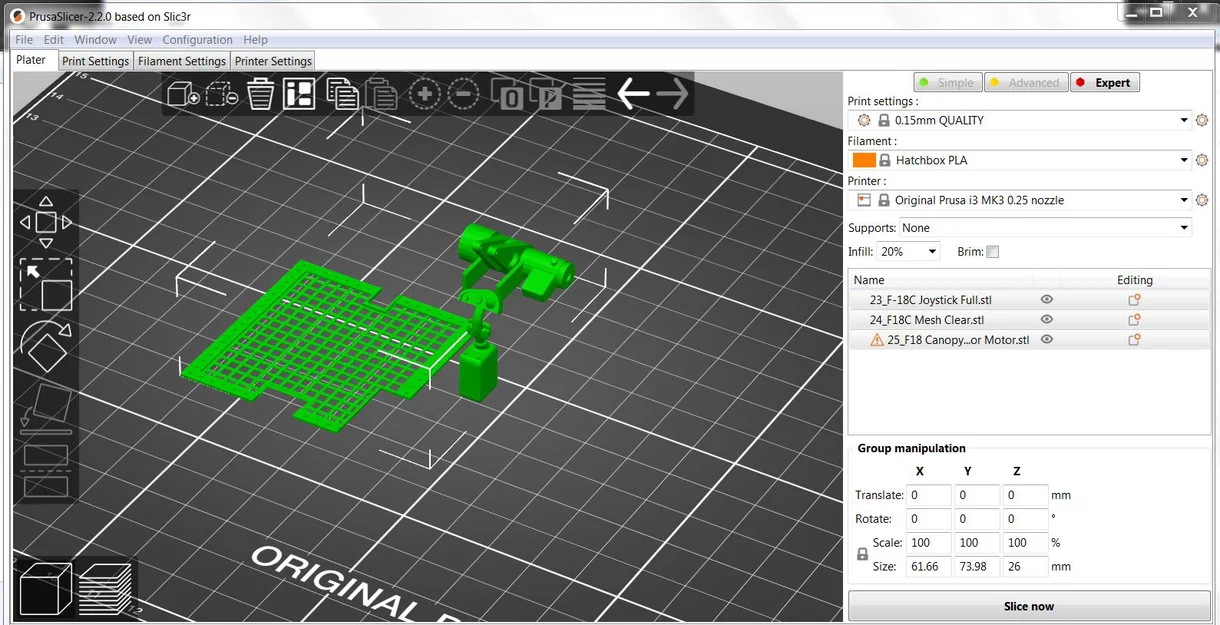Open the Supports None dropdown

click(x=1045, y=228)
